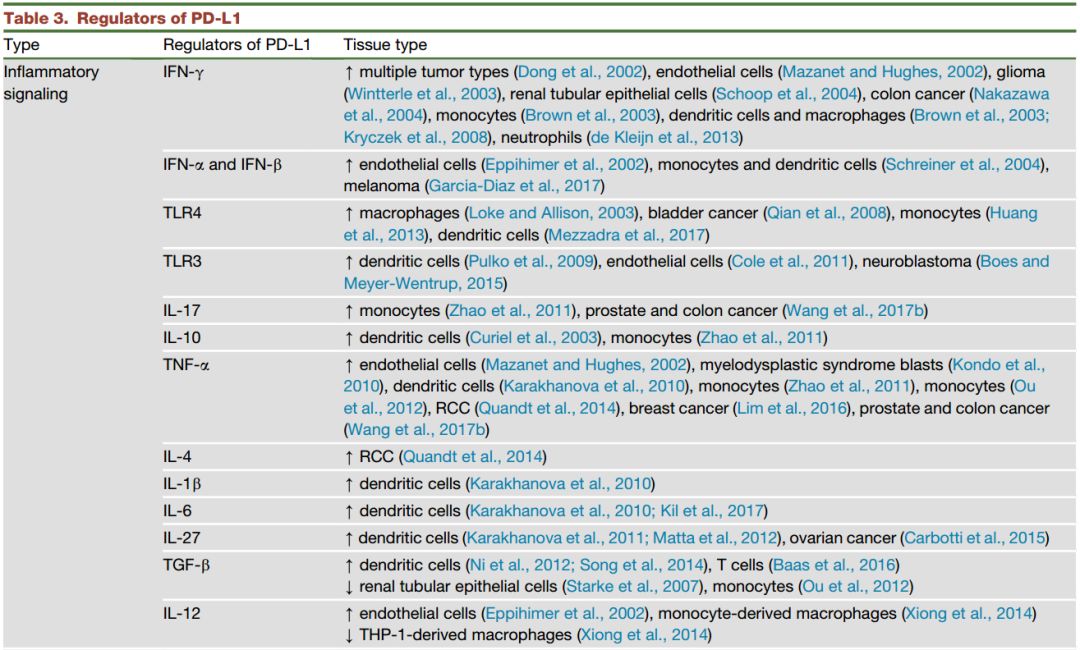The image size is (1080, 650).
Task: Select the 'IFN-γ' regulator cell
Action: (x=183, y=72)
